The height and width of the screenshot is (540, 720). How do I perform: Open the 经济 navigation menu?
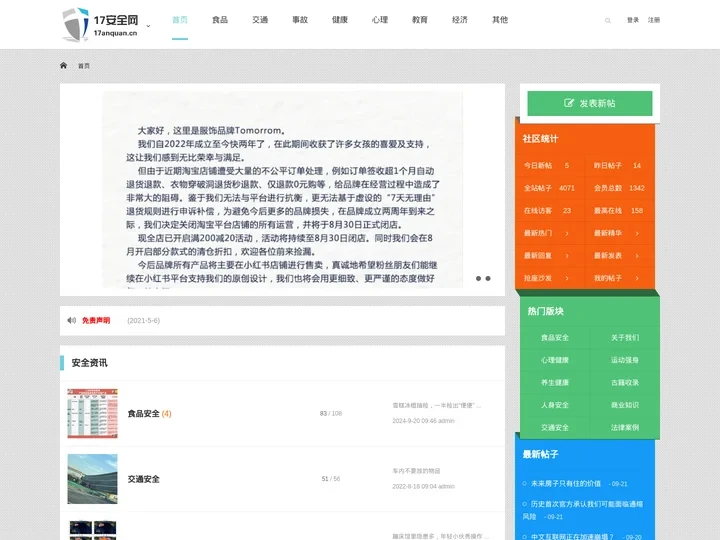pyautogui.click(x=460, y=20)
